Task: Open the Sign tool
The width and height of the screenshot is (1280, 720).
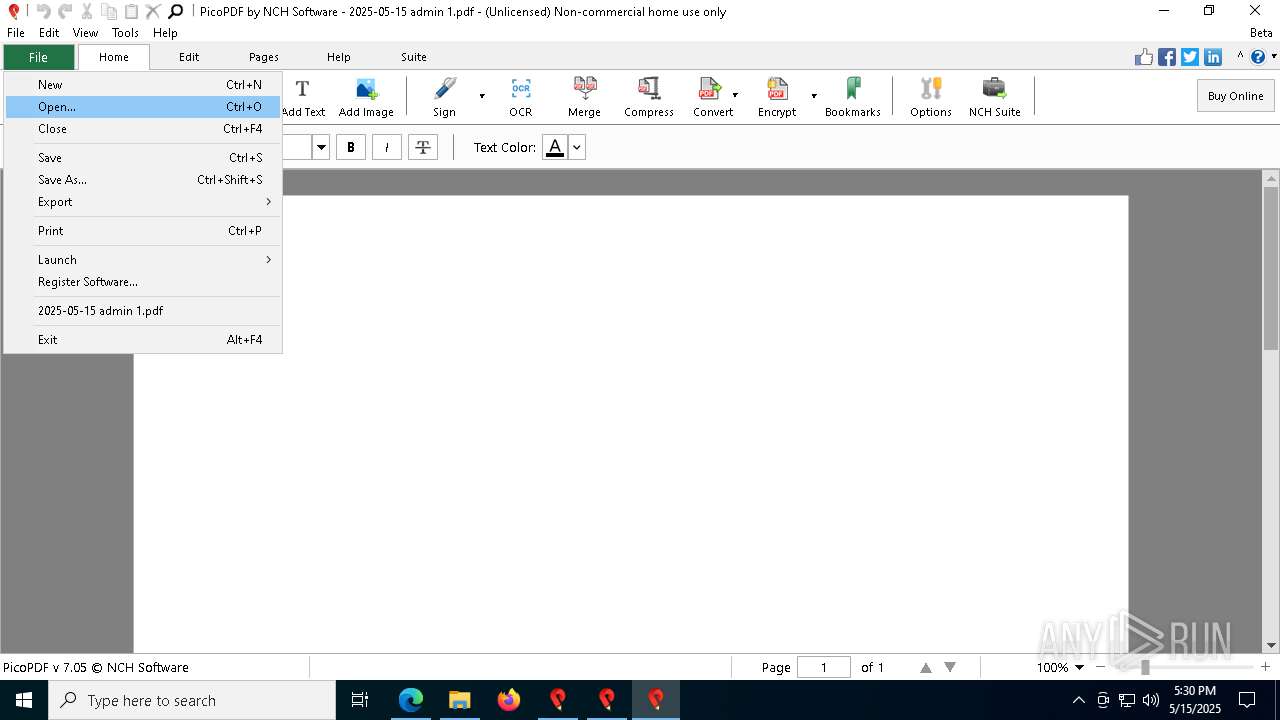Action: (444, 97)
